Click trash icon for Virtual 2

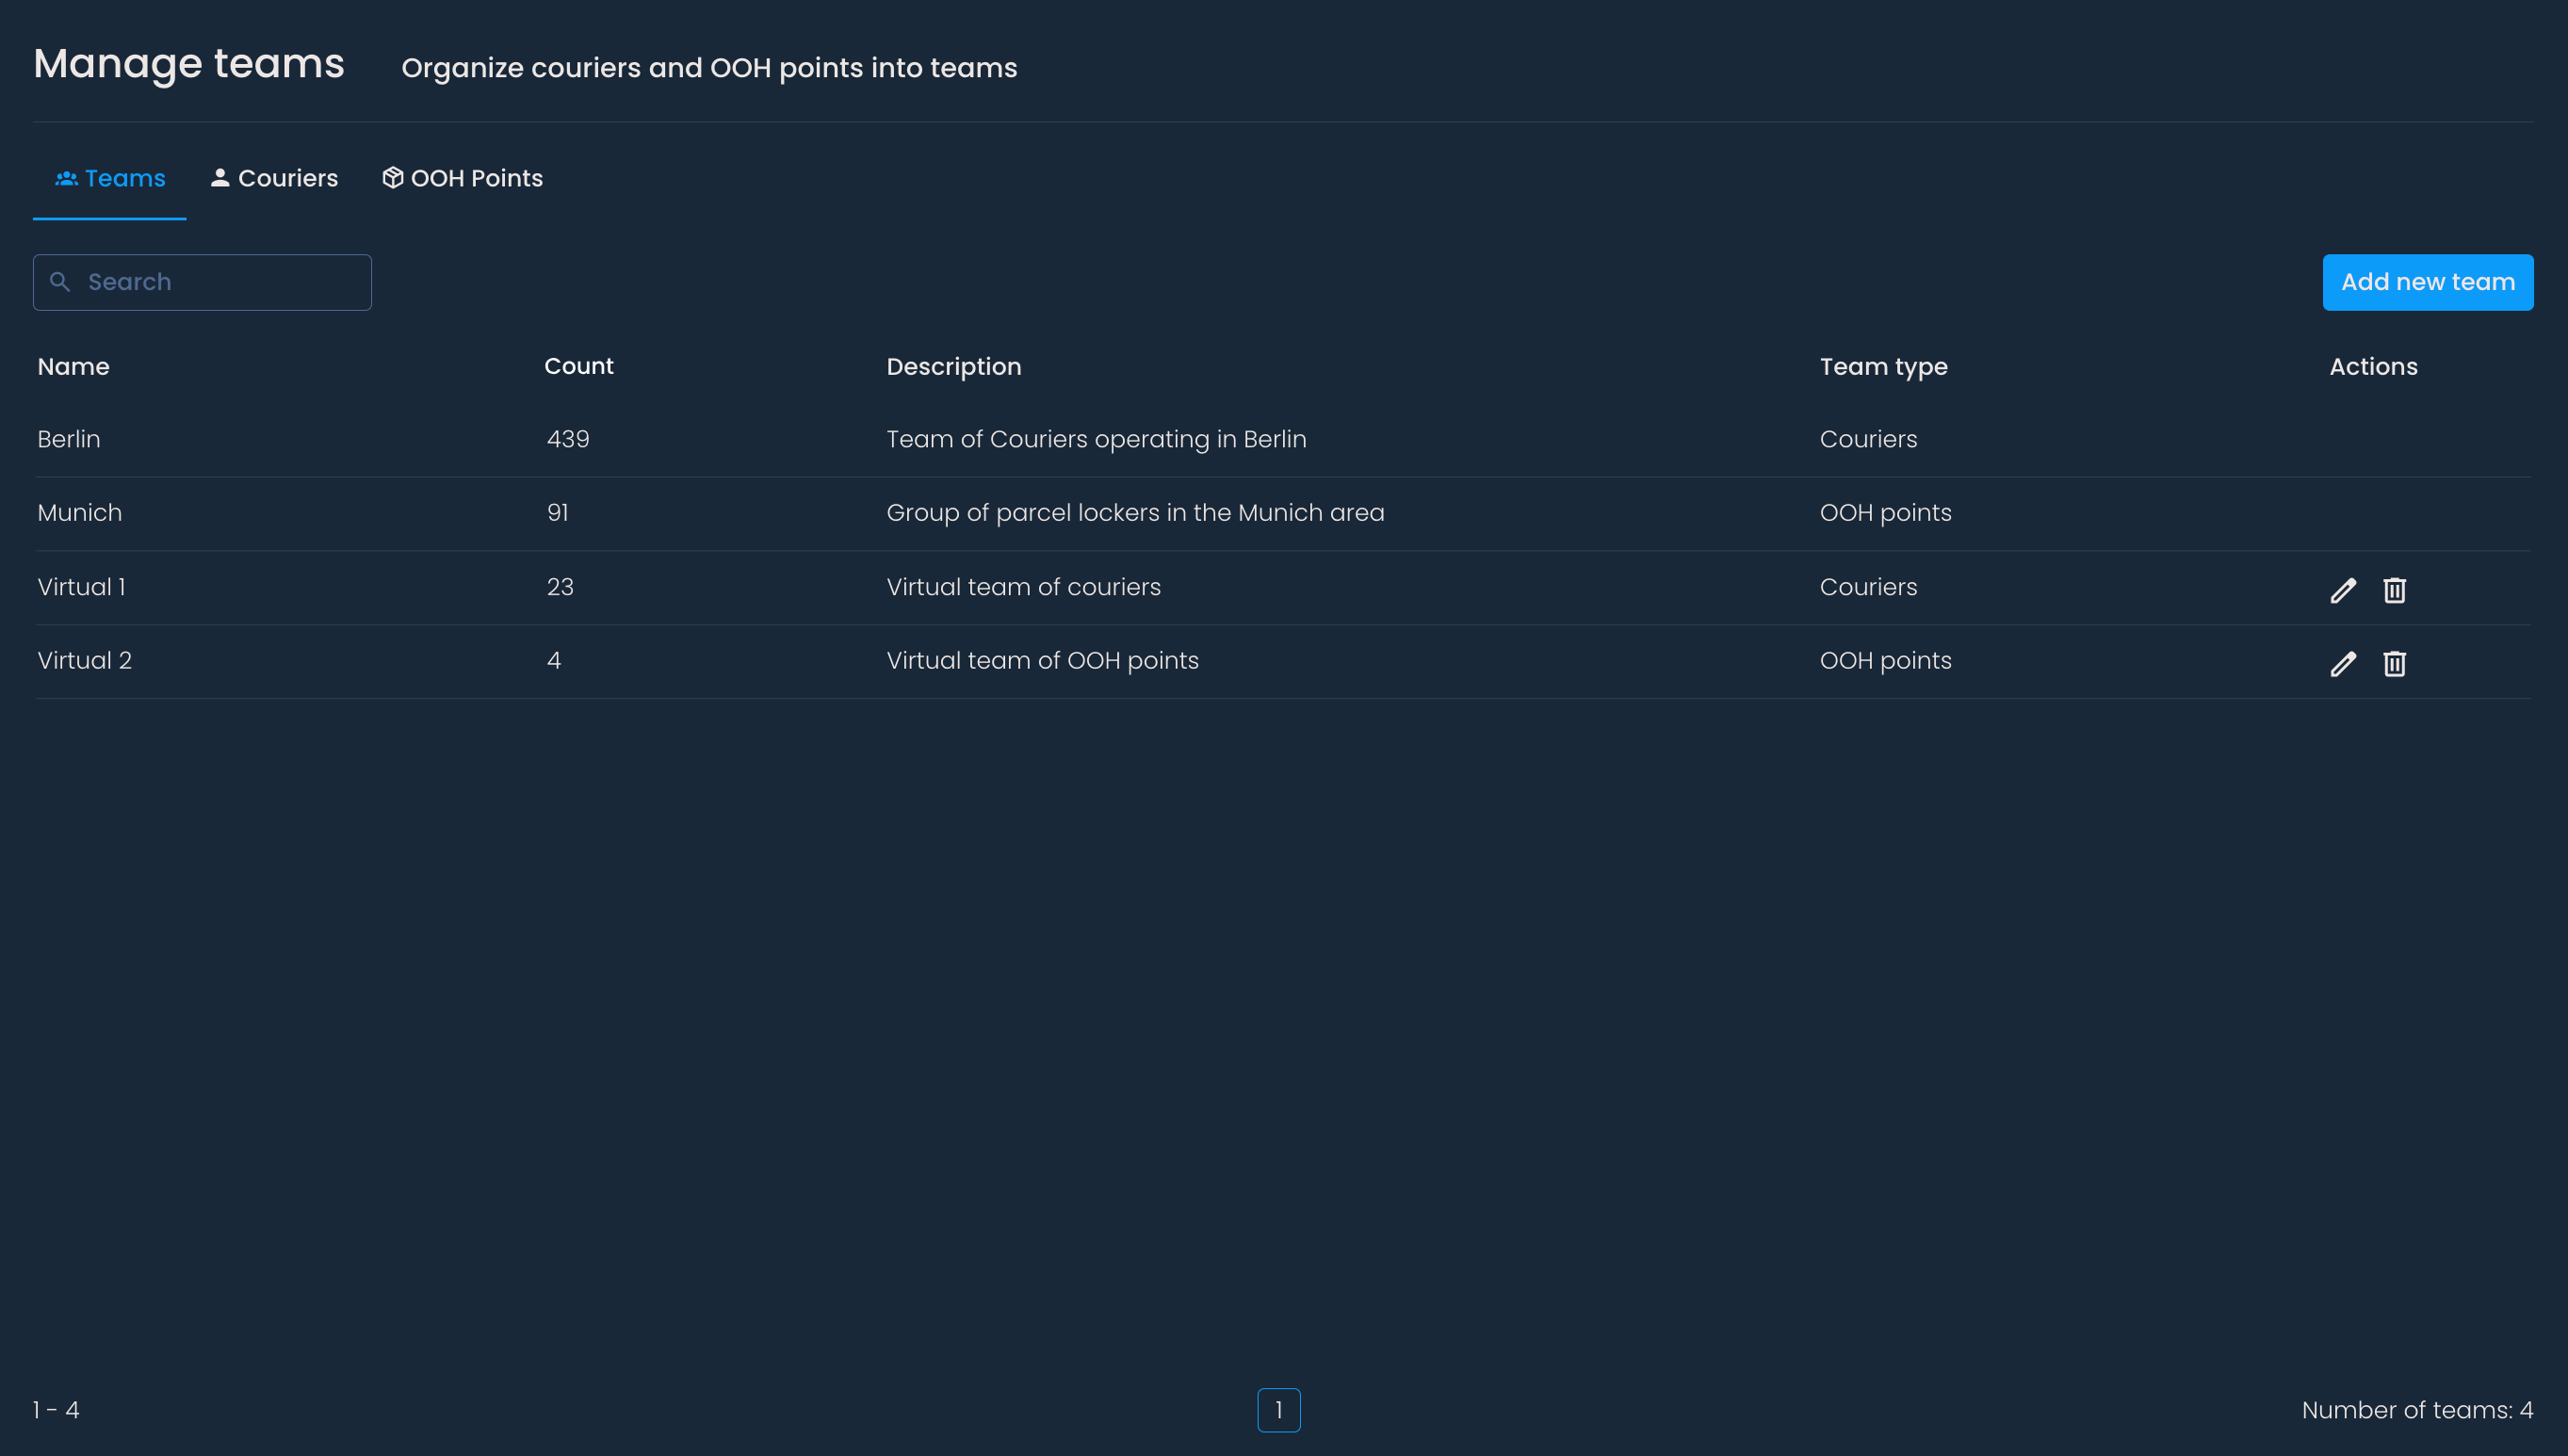pyautogui.click(x=2394, y=664)
